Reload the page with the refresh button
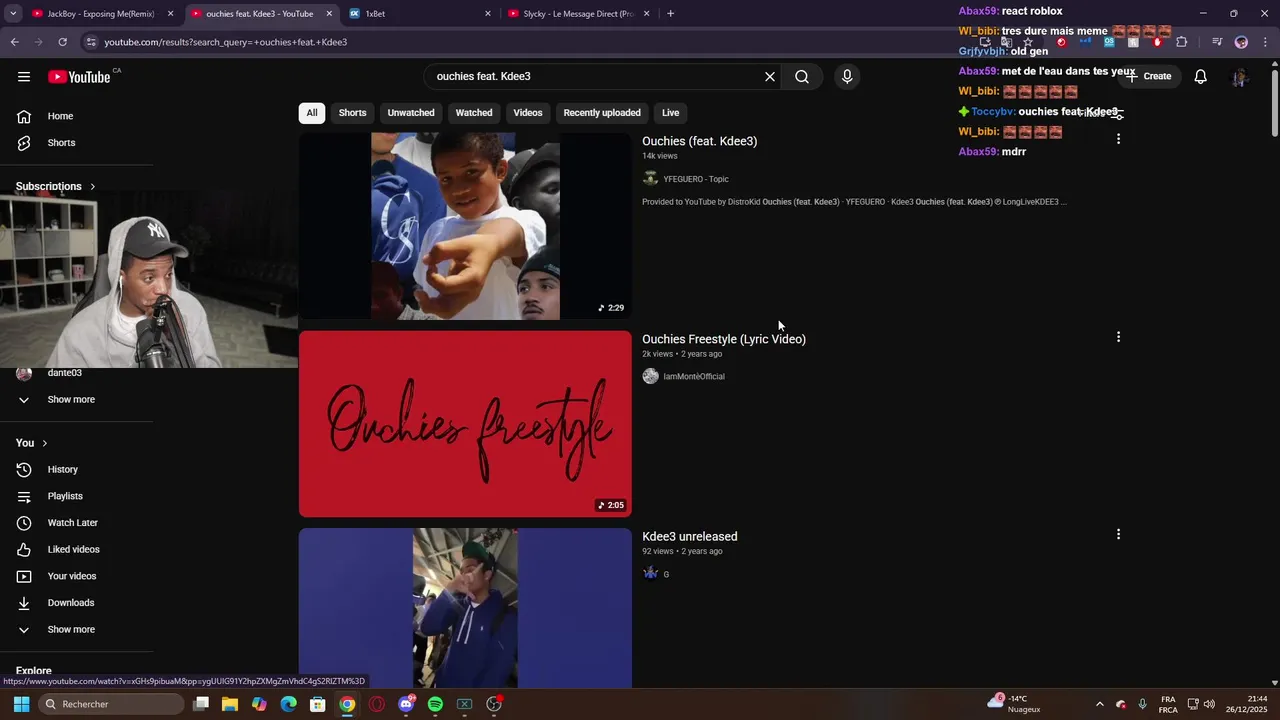The image size is (1280, 720). pyautogui.click(x=62, y=42)
